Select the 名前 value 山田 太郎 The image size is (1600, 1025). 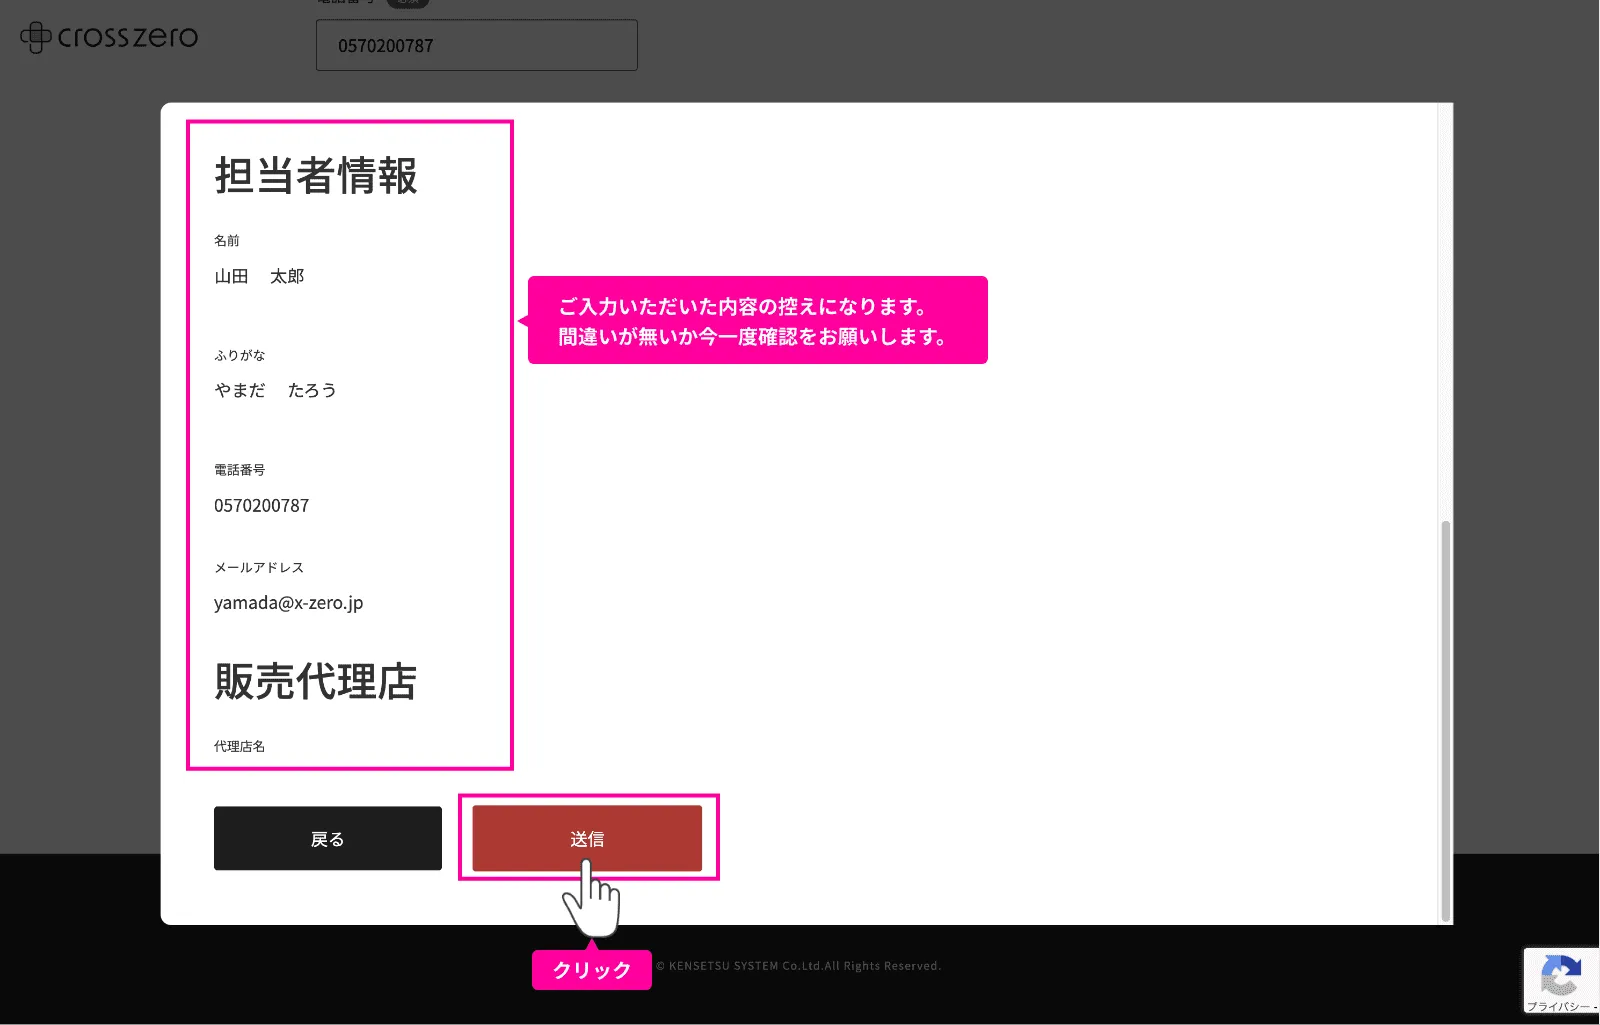(259, 277)
